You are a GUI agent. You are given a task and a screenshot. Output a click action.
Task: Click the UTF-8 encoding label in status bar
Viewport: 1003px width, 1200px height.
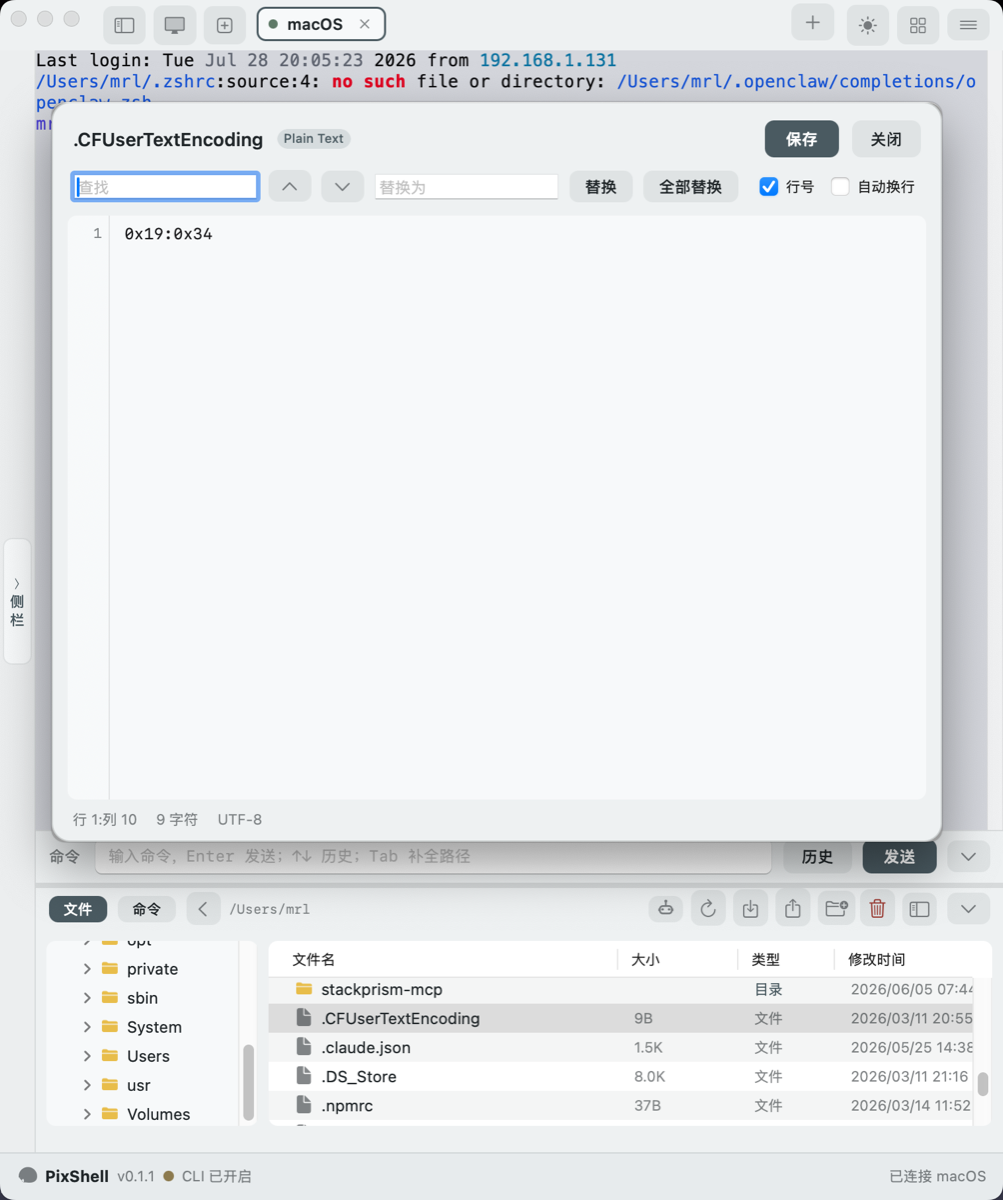(240, 819)
